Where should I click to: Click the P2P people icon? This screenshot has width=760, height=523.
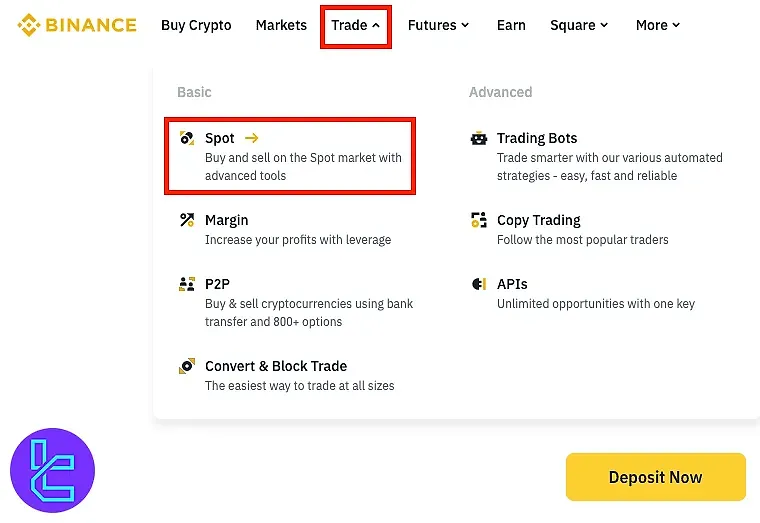(186, 284)
